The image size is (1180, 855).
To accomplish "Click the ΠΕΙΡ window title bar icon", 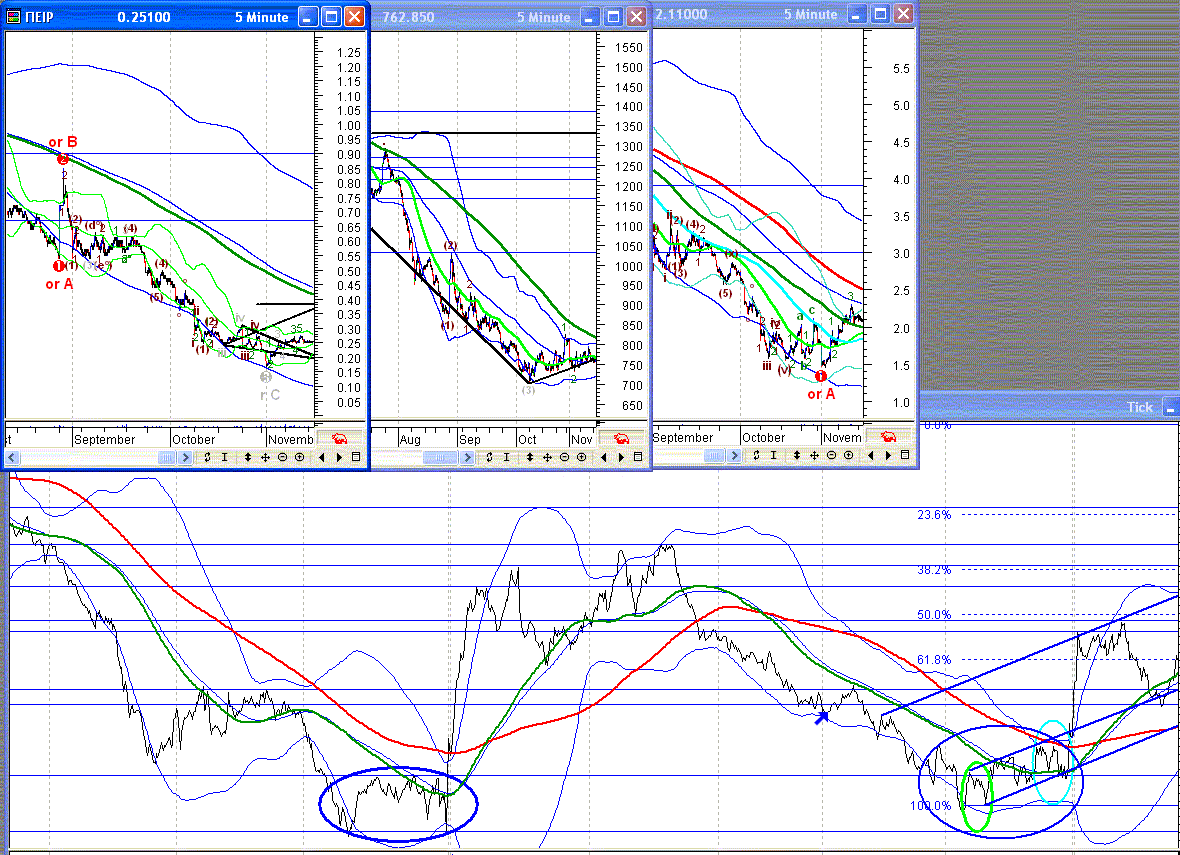I will tap(14, 17).
